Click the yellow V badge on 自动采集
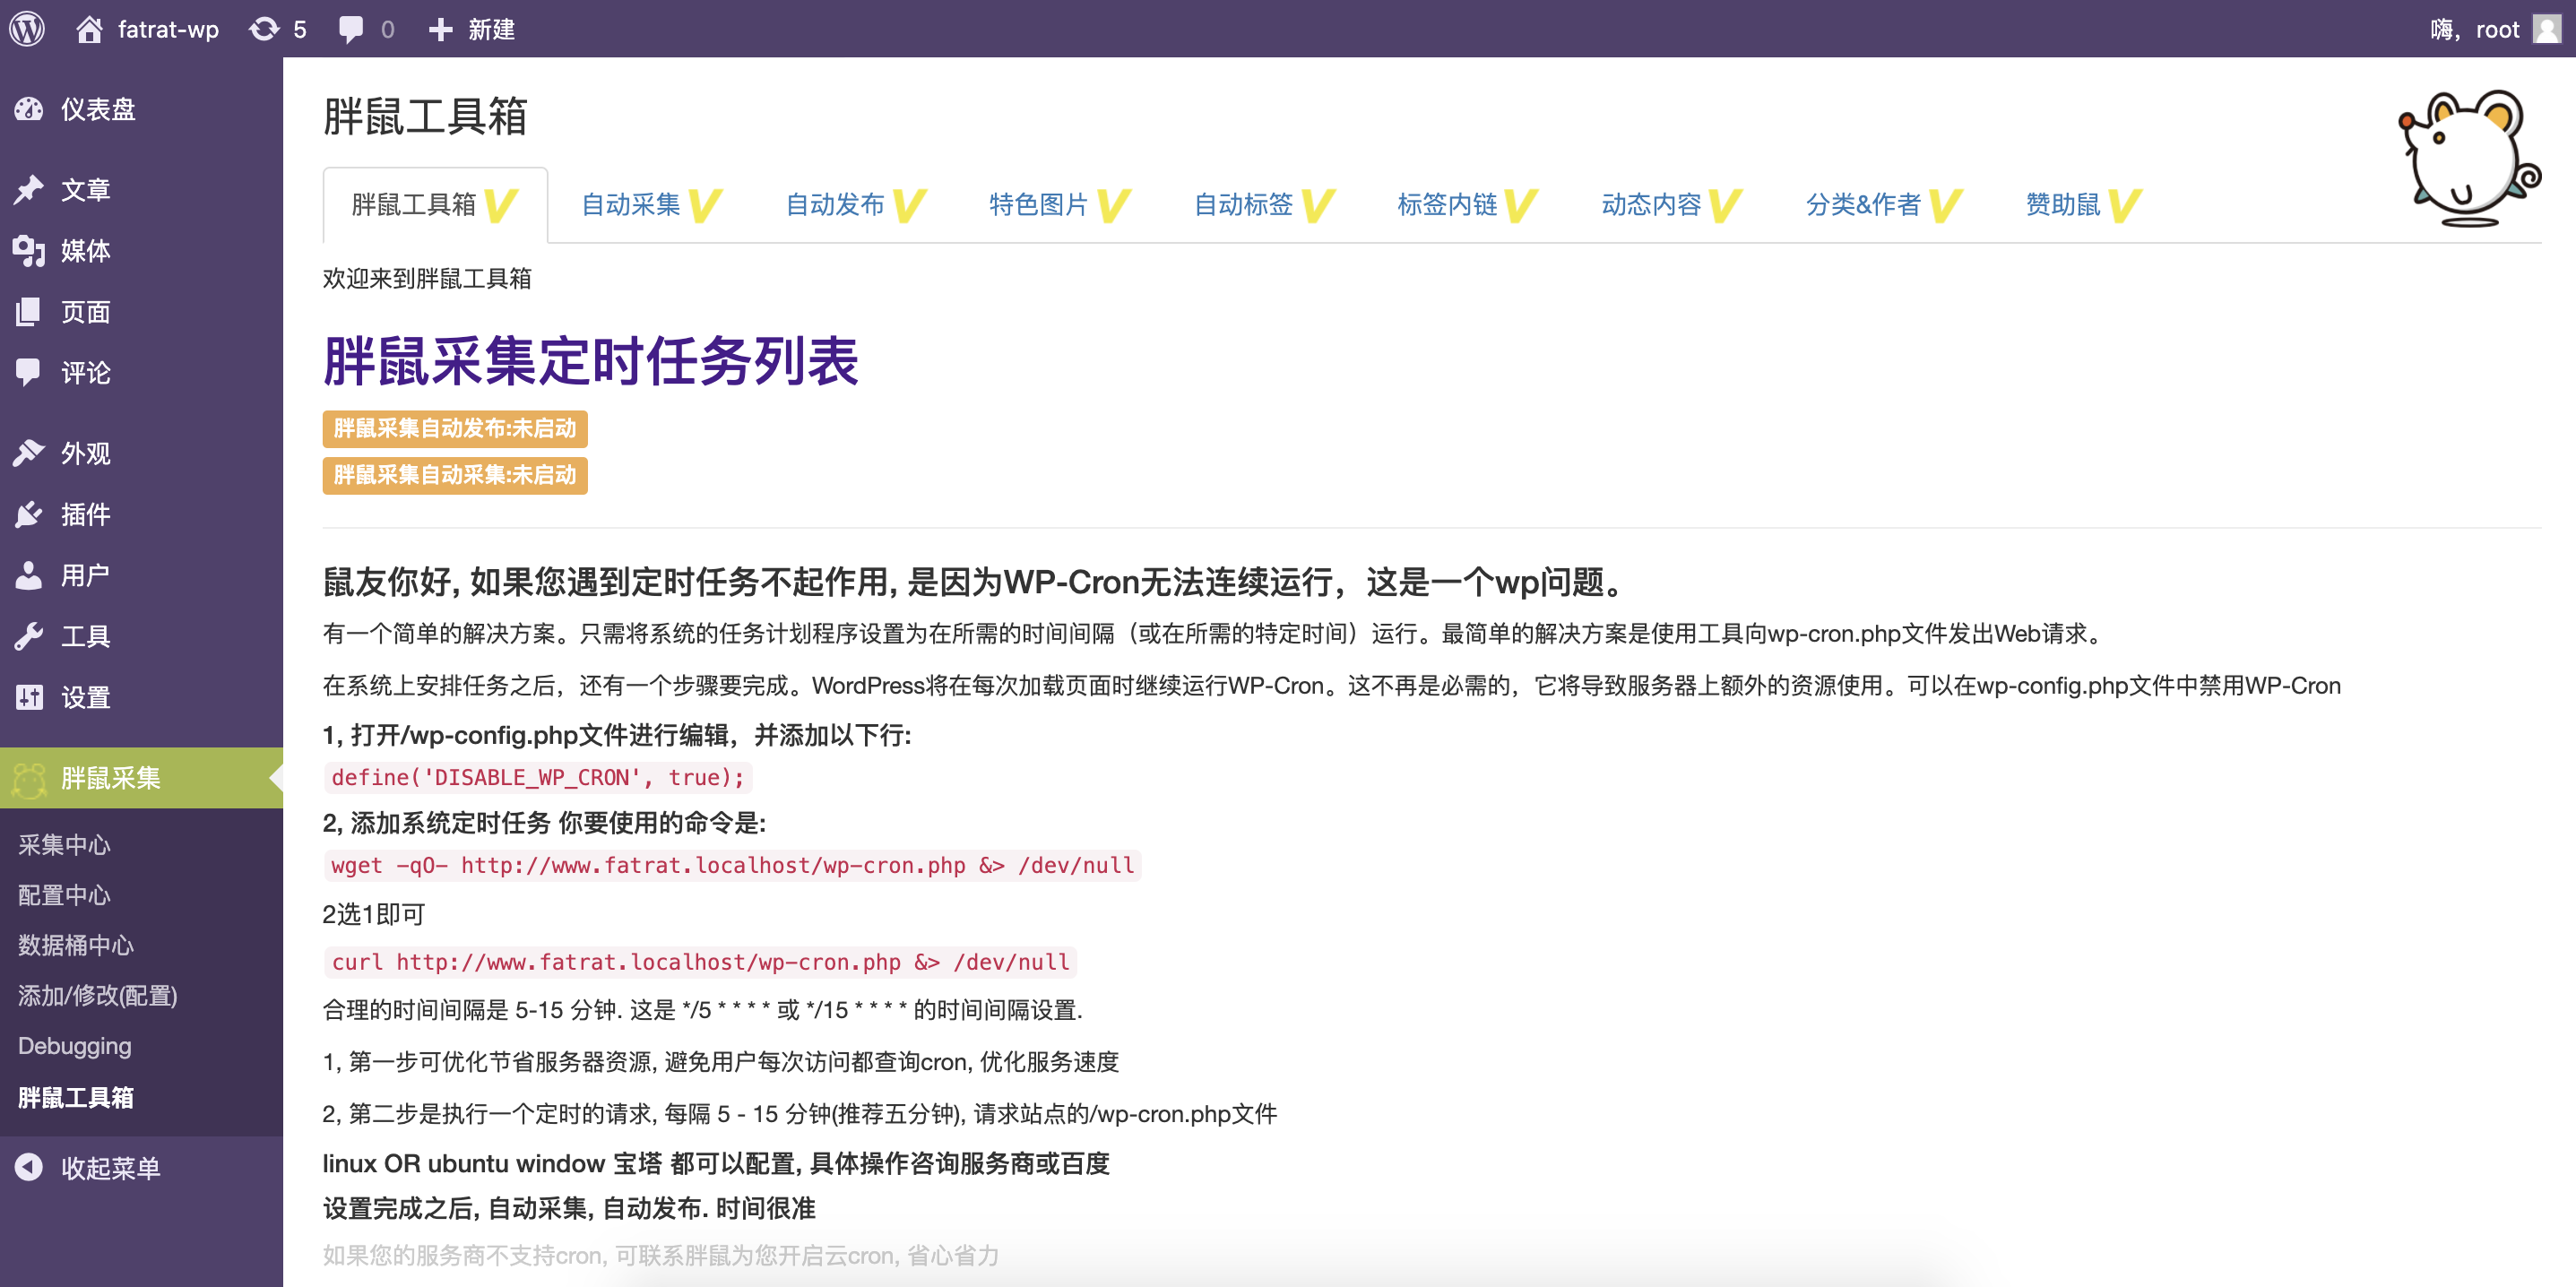 tap(704, 205)
